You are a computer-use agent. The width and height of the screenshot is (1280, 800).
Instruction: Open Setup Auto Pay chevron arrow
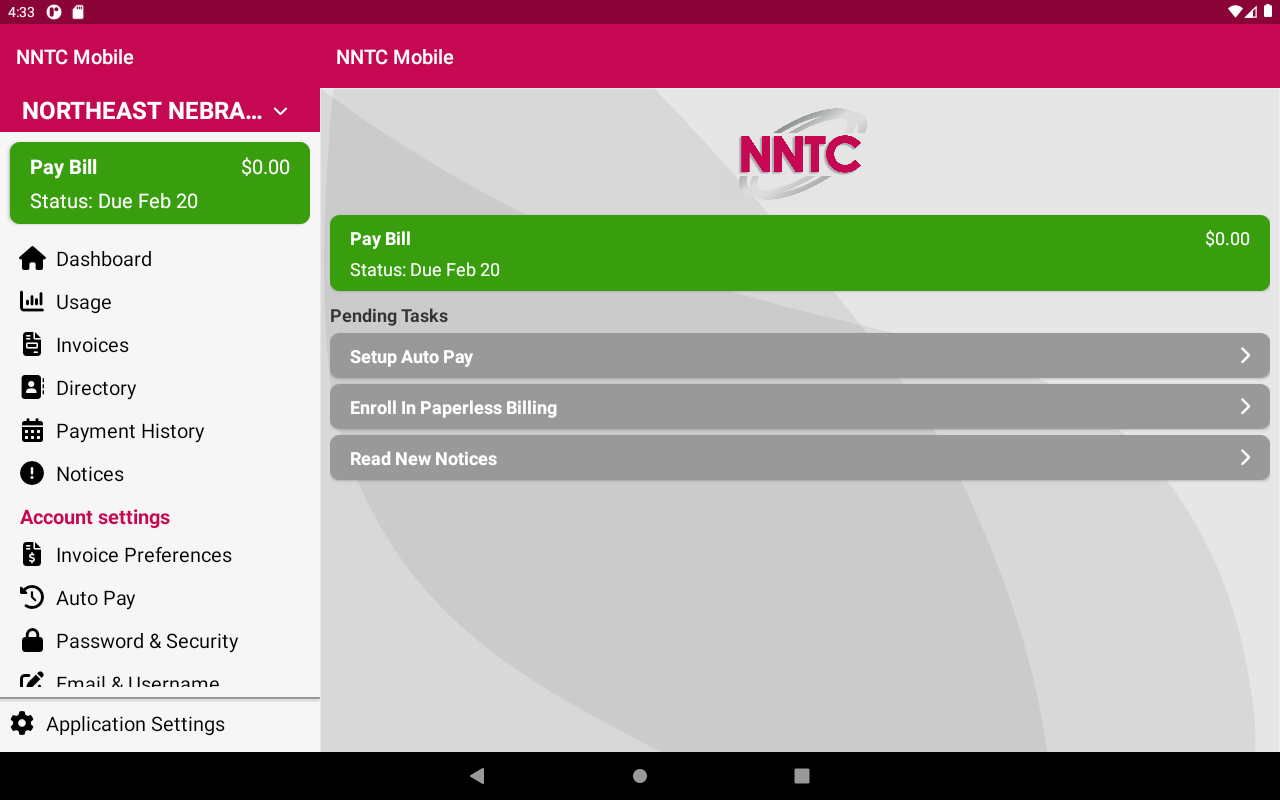pyautogui.click(x=1245, y=355)
